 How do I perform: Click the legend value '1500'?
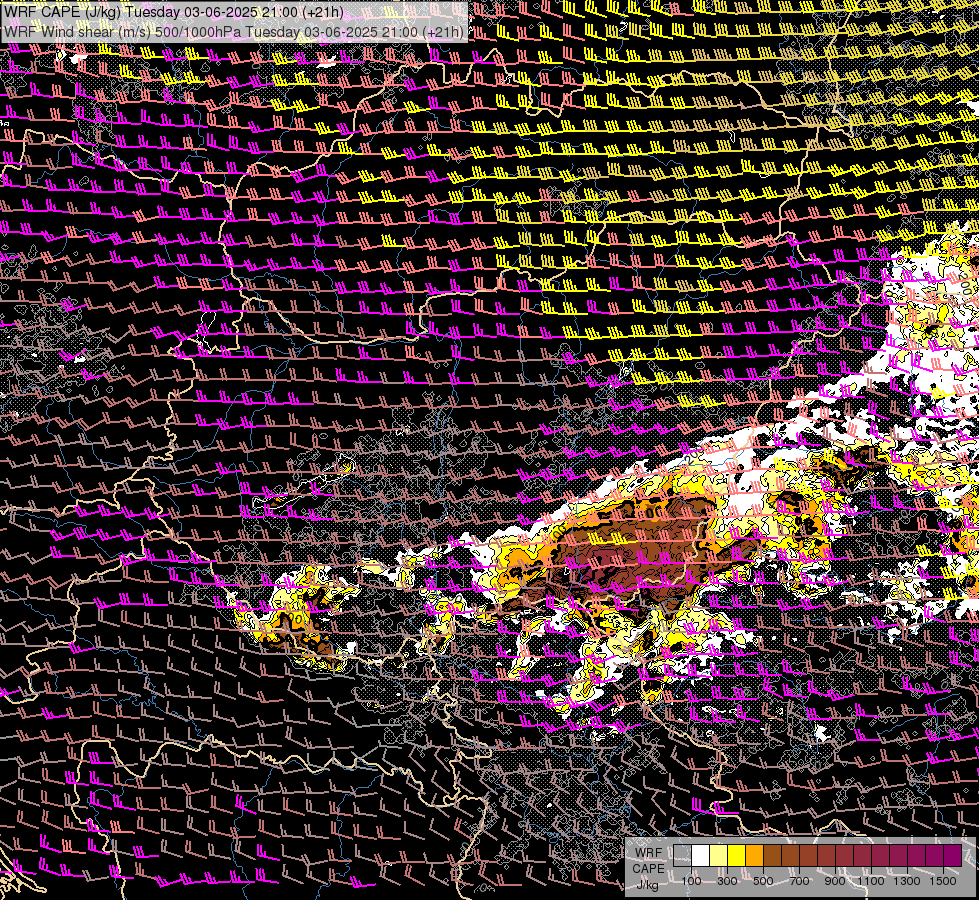[943, 881]
